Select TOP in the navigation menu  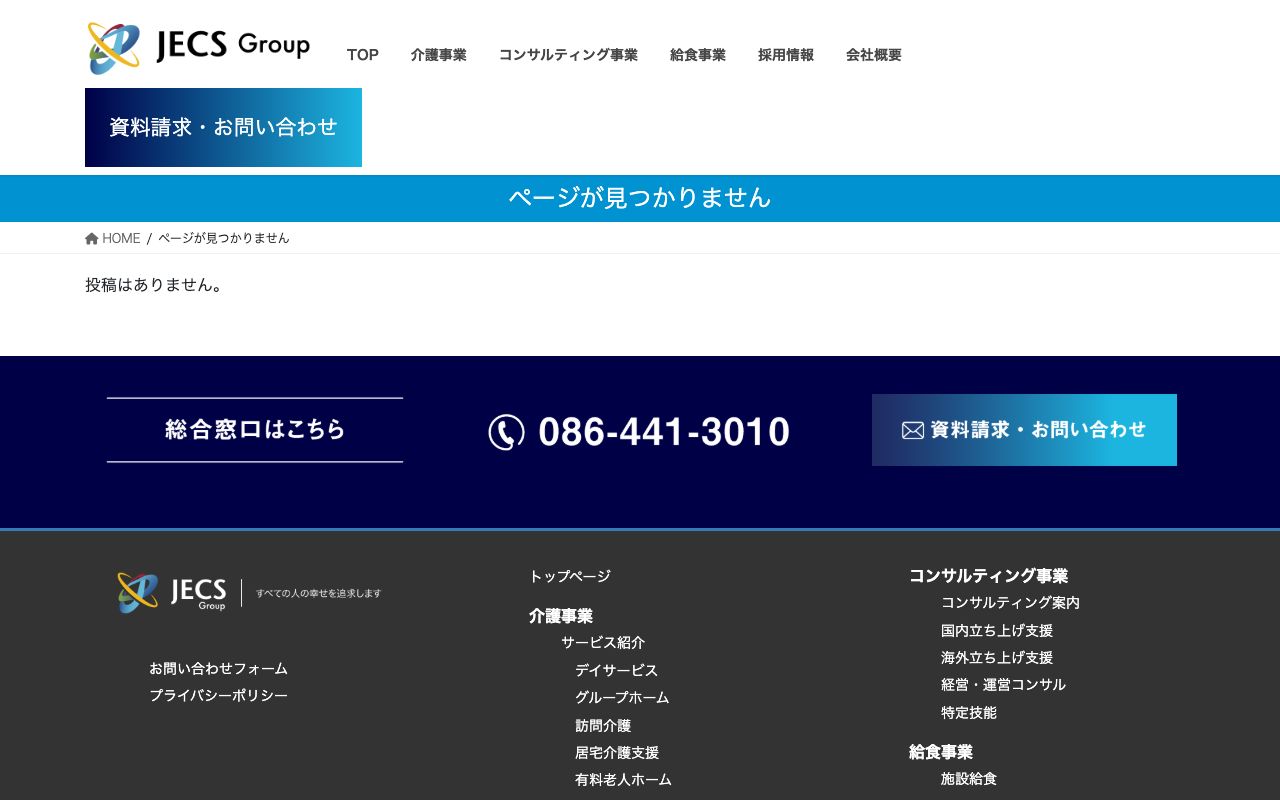tap(362, 55)
